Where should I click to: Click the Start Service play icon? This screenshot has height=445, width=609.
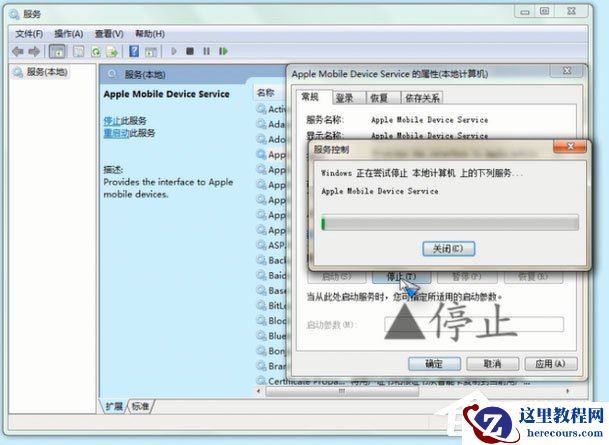(174, 51)
